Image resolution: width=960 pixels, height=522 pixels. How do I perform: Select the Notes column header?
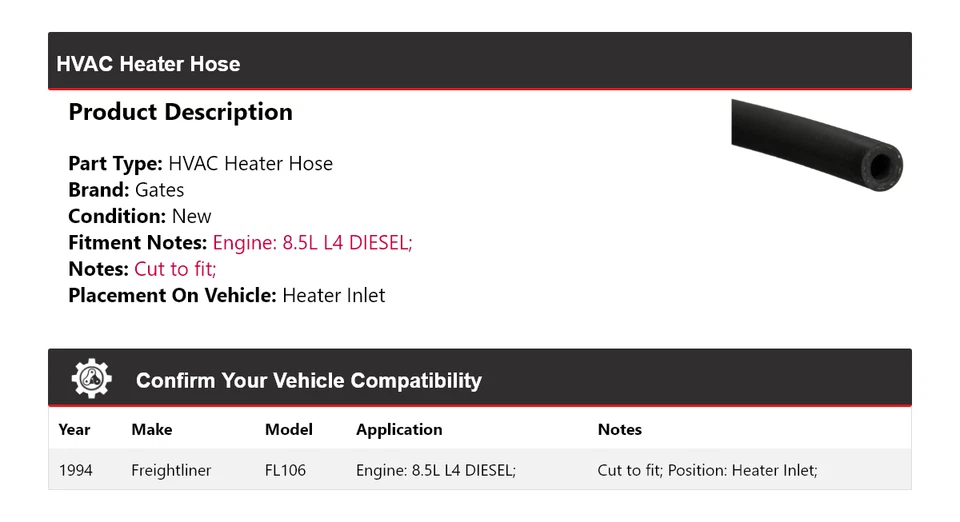(x=619, y=429)
